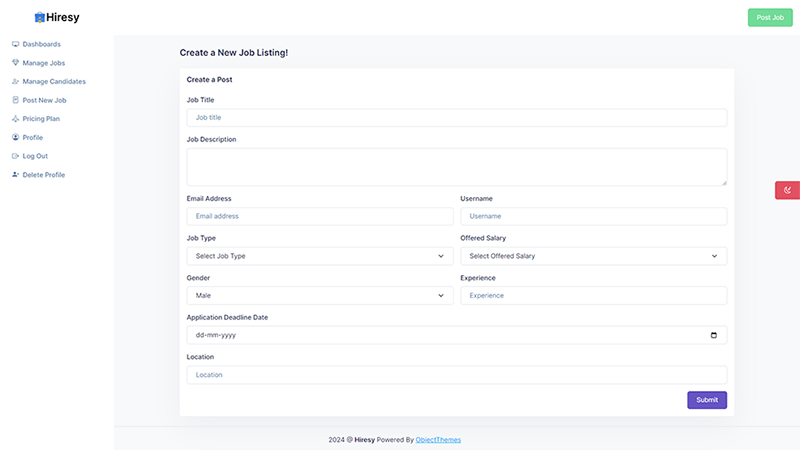Open the Select Offered Salary dropdown

click(x=593, y=256)
